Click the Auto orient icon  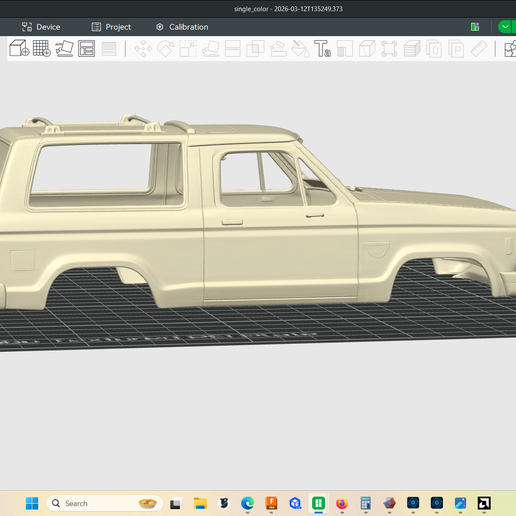64,48
